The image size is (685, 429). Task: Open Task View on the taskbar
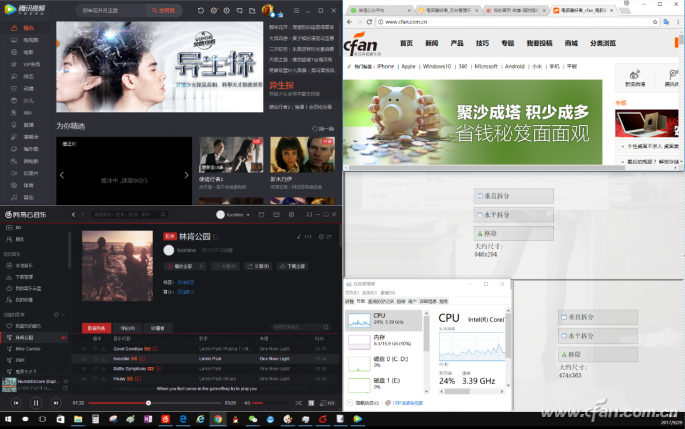[42, 419]
